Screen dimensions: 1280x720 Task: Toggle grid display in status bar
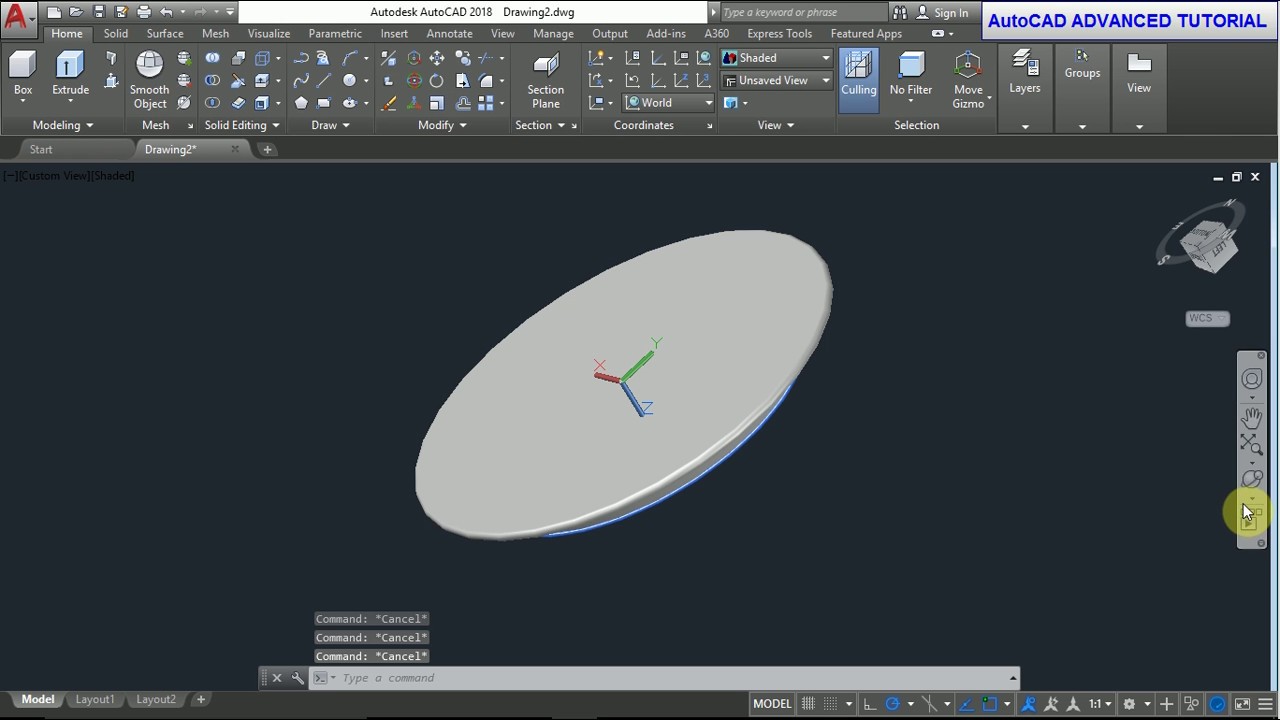pos(808,704)
